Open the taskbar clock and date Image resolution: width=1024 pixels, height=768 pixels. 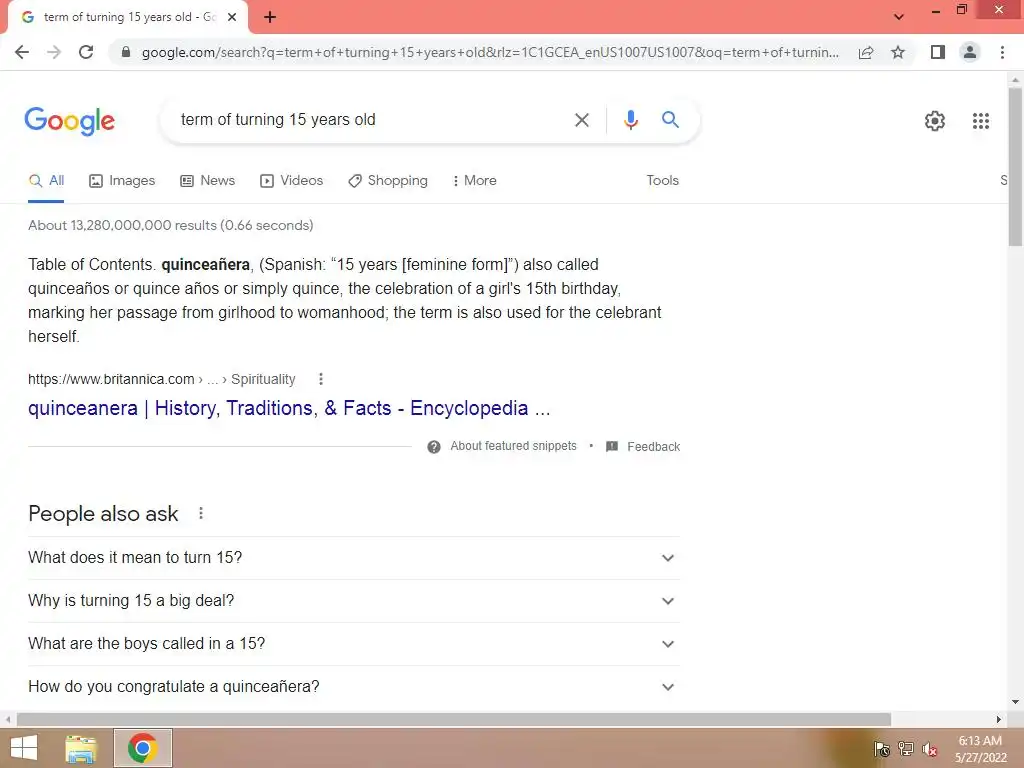980,749
